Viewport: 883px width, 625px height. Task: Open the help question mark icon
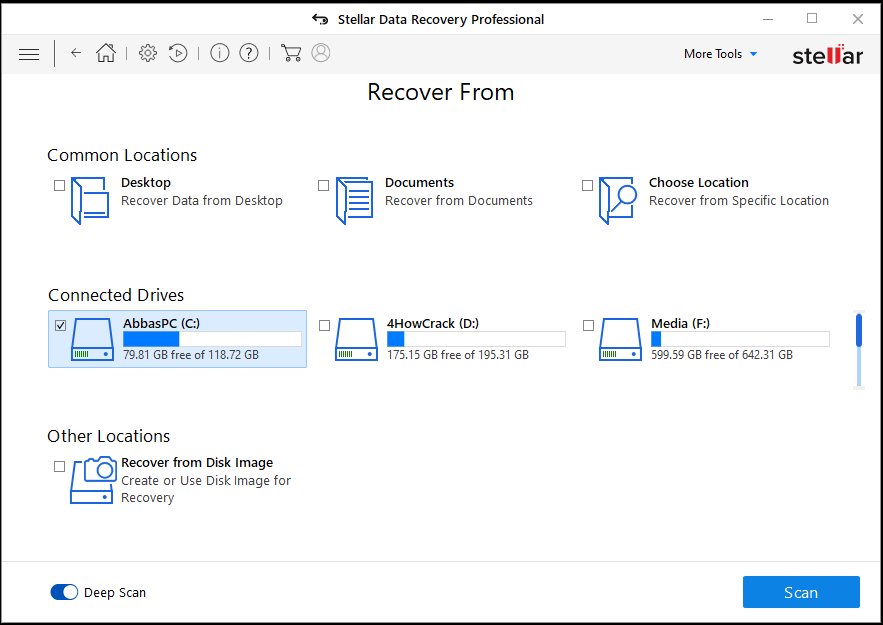pyautogui.click(x=249, y=53)
